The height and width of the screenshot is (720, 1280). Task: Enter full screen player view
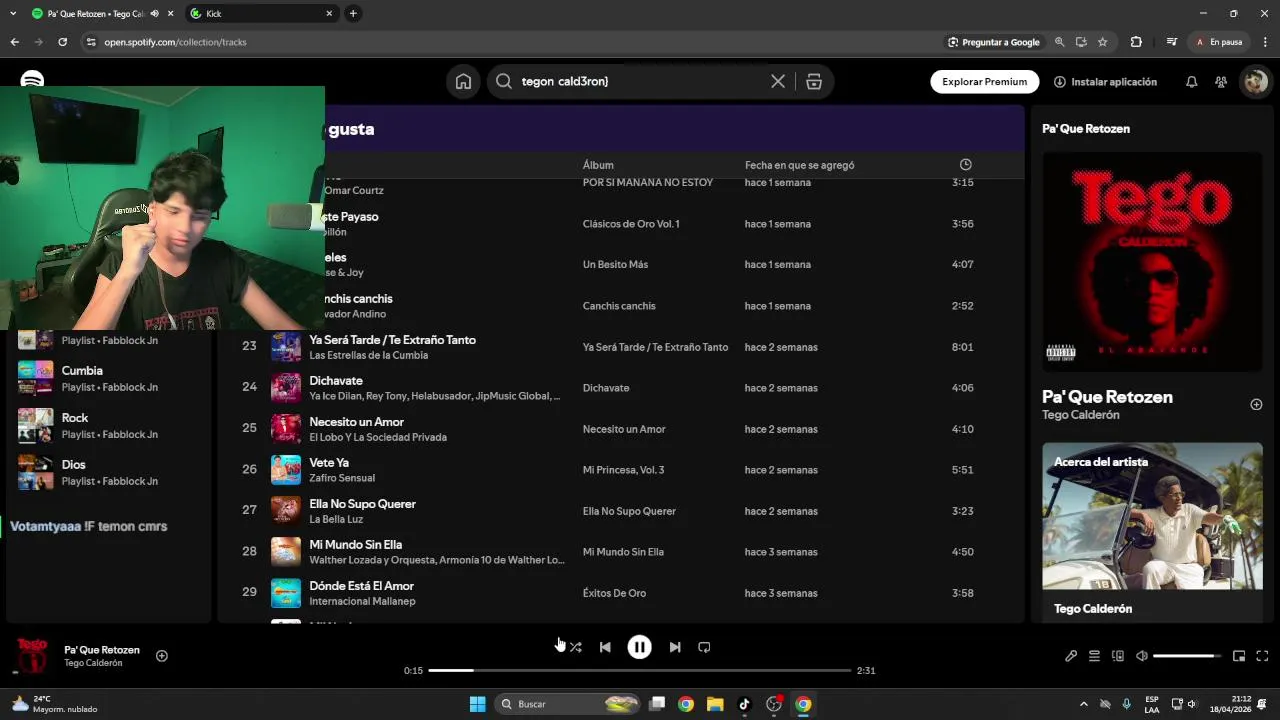coord(1262,656)
